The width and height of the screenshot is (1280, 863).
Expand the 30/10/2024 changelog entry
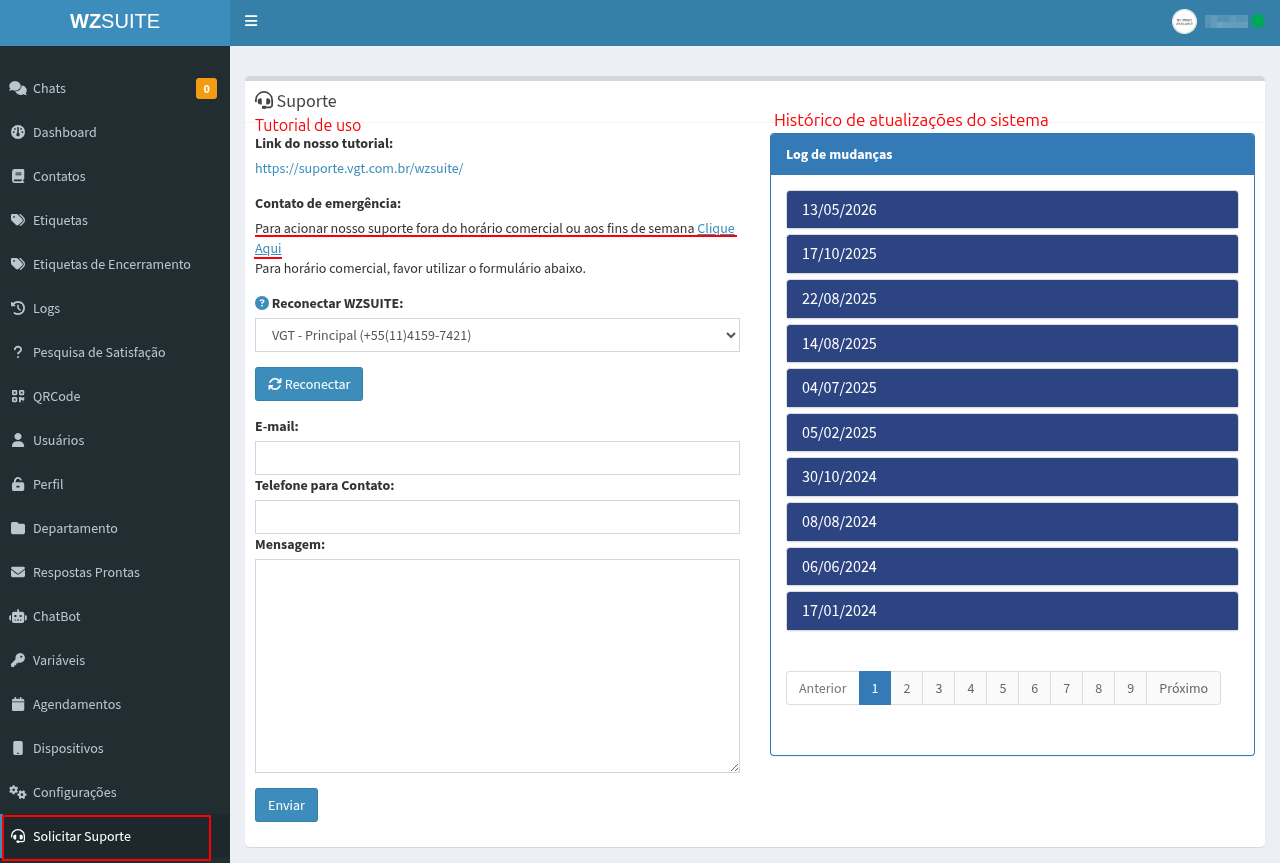pyautogui.click(x=1012, y=477)
